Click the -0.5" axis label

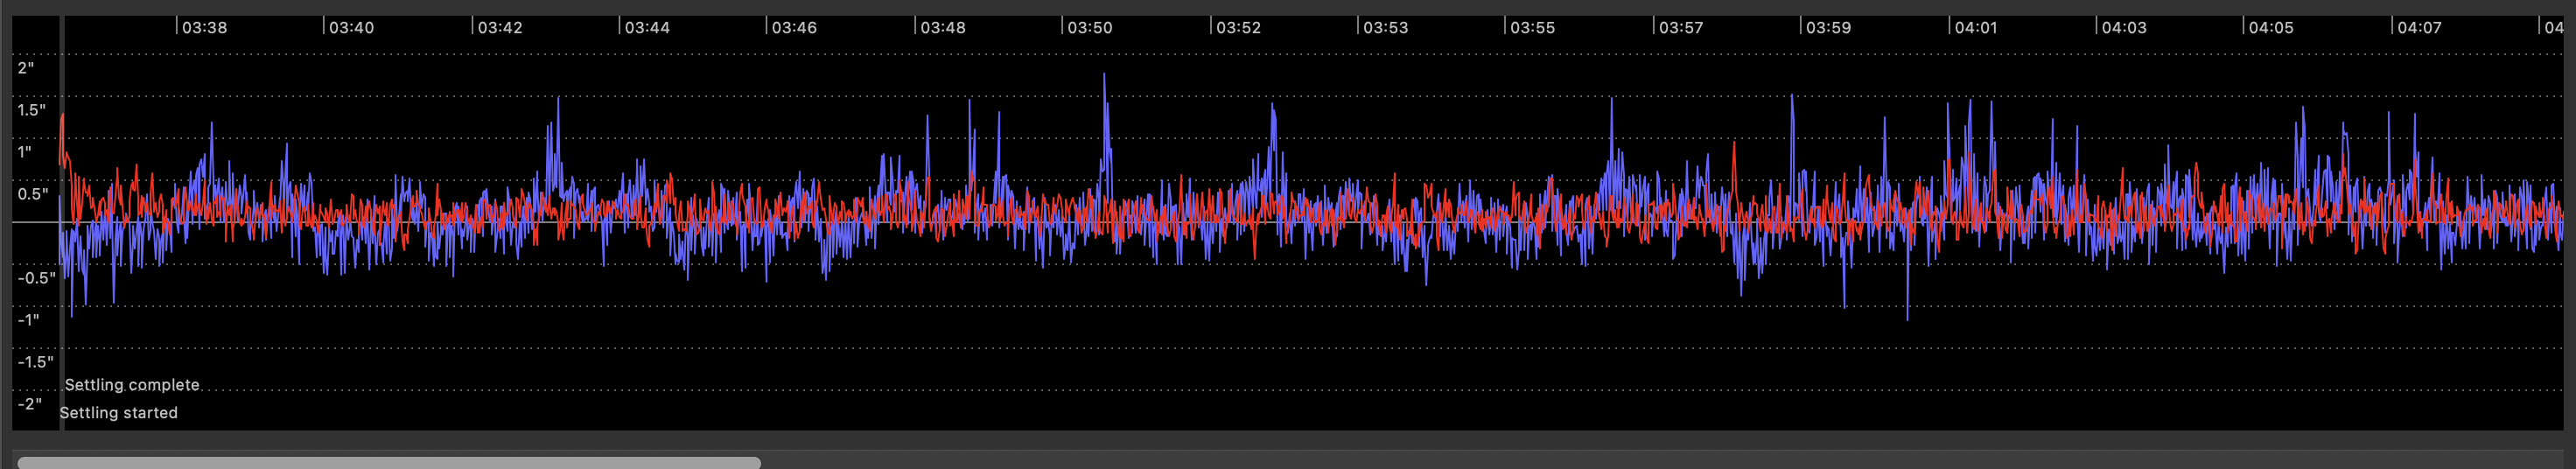click(36, 278)
